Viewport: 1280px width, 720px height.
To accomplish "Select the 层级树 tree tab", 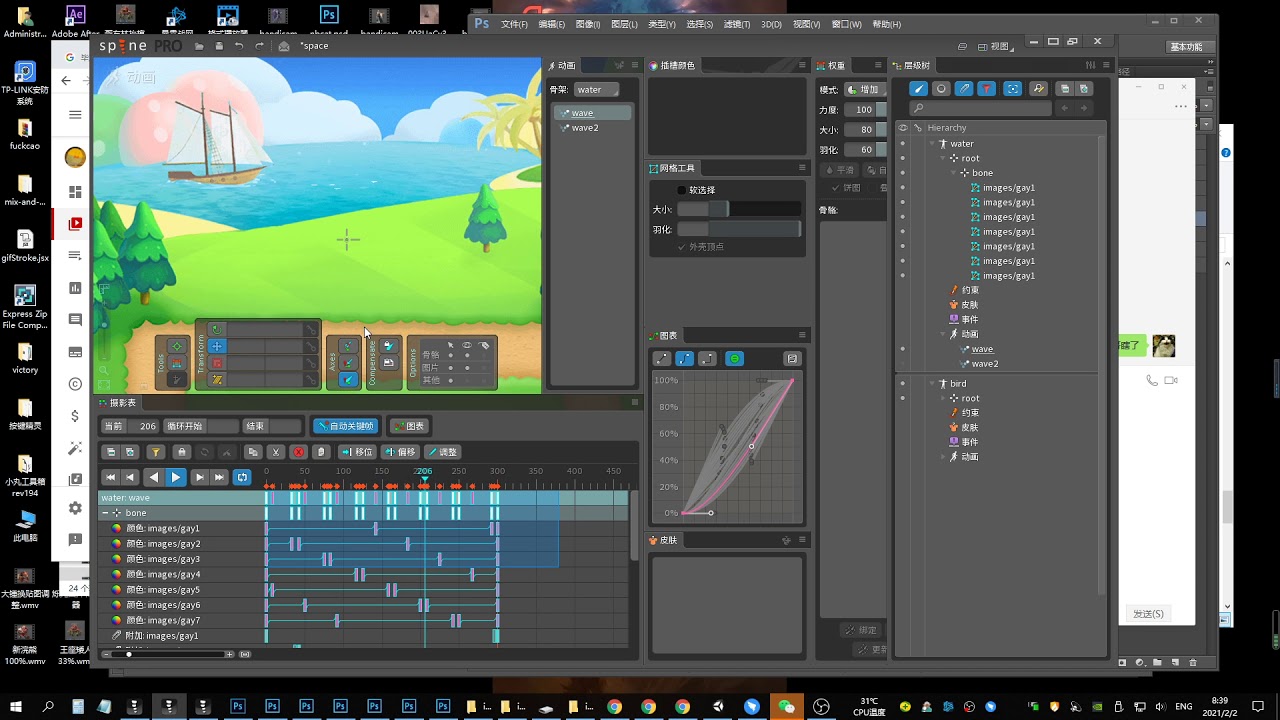I will [x=912, y=65].
